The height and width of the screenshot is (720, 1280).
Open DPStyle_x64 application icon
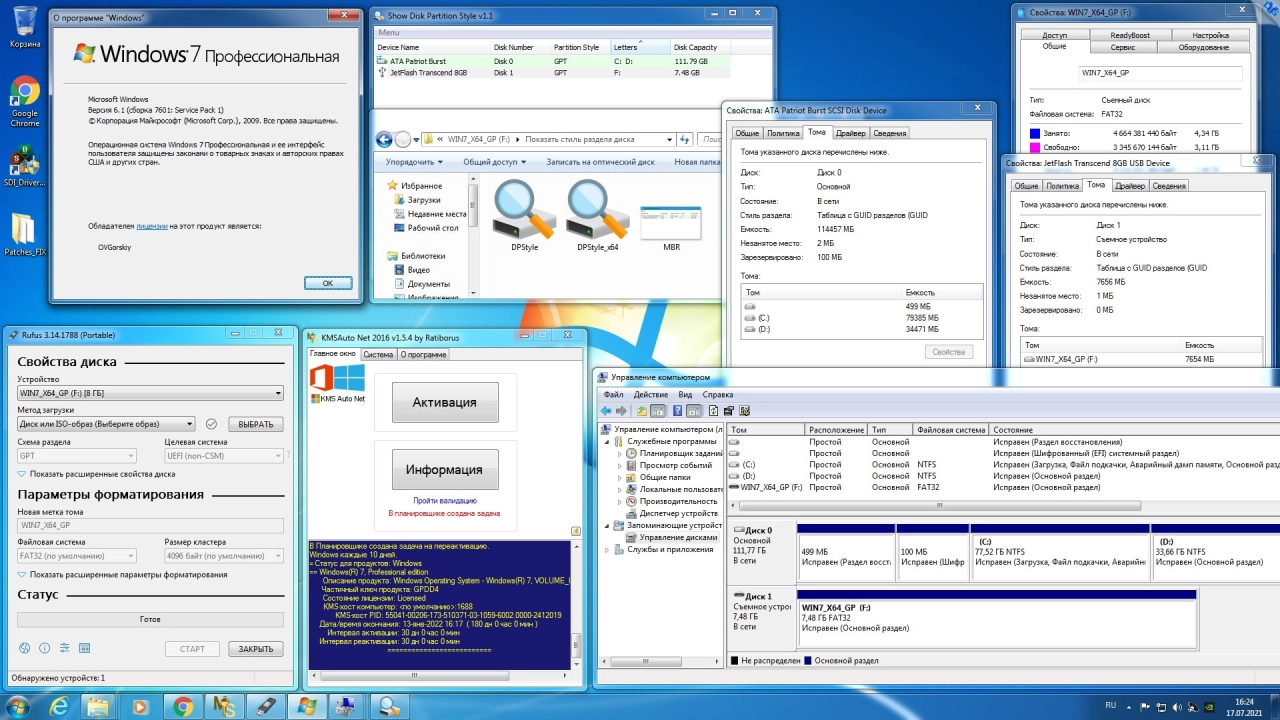597,216
